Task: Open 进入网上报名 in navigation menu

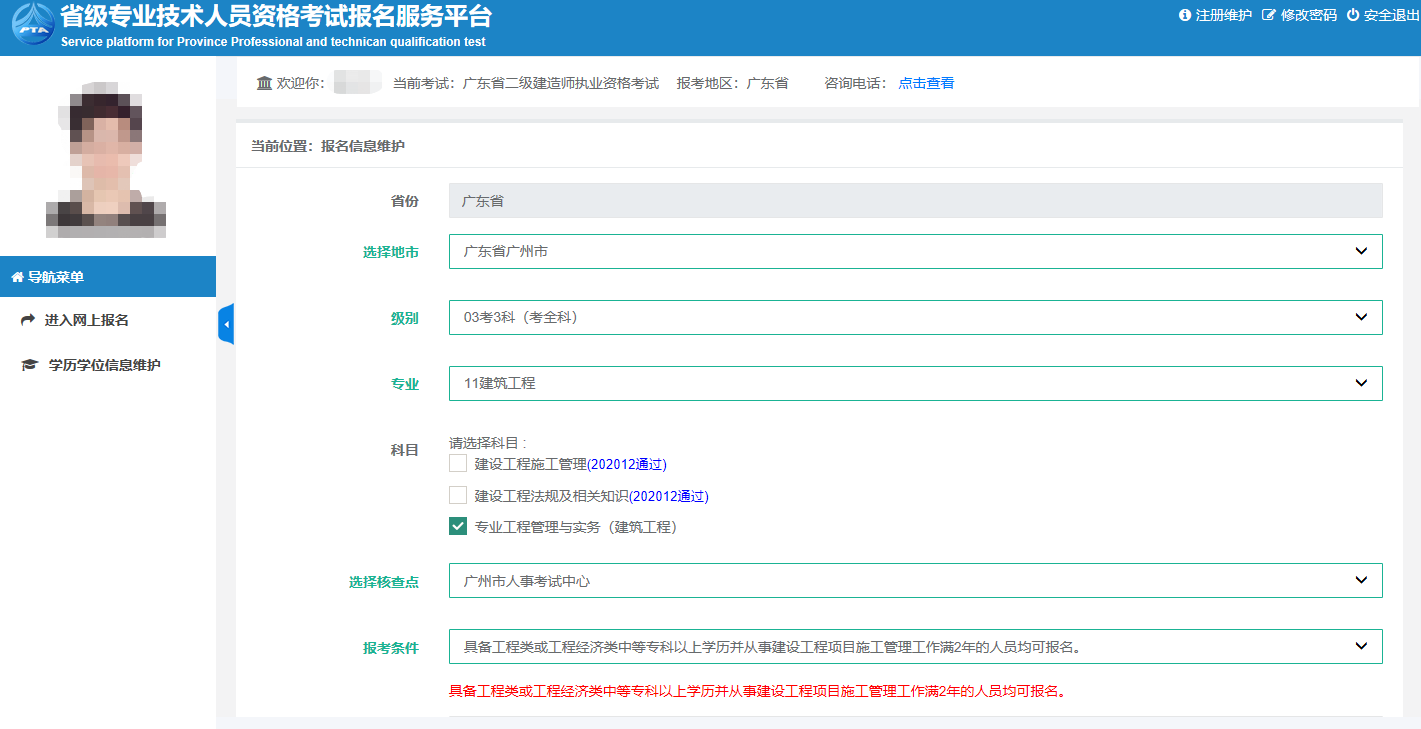Action: pos(86,320)
